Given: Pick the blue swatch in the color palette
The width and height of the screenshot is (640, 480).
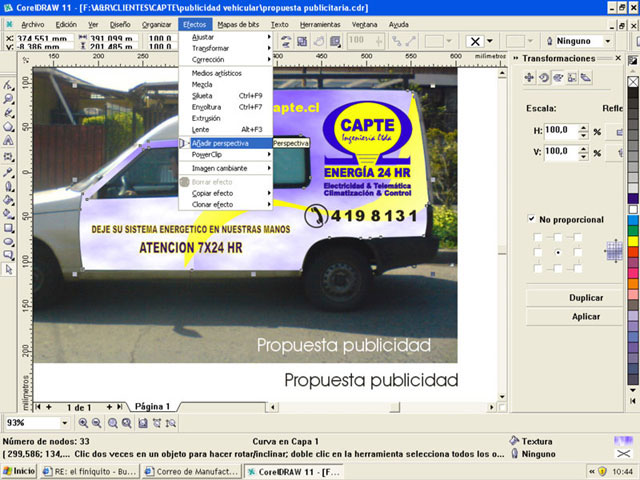Looking at the screenshot, I should coord(633,220).
